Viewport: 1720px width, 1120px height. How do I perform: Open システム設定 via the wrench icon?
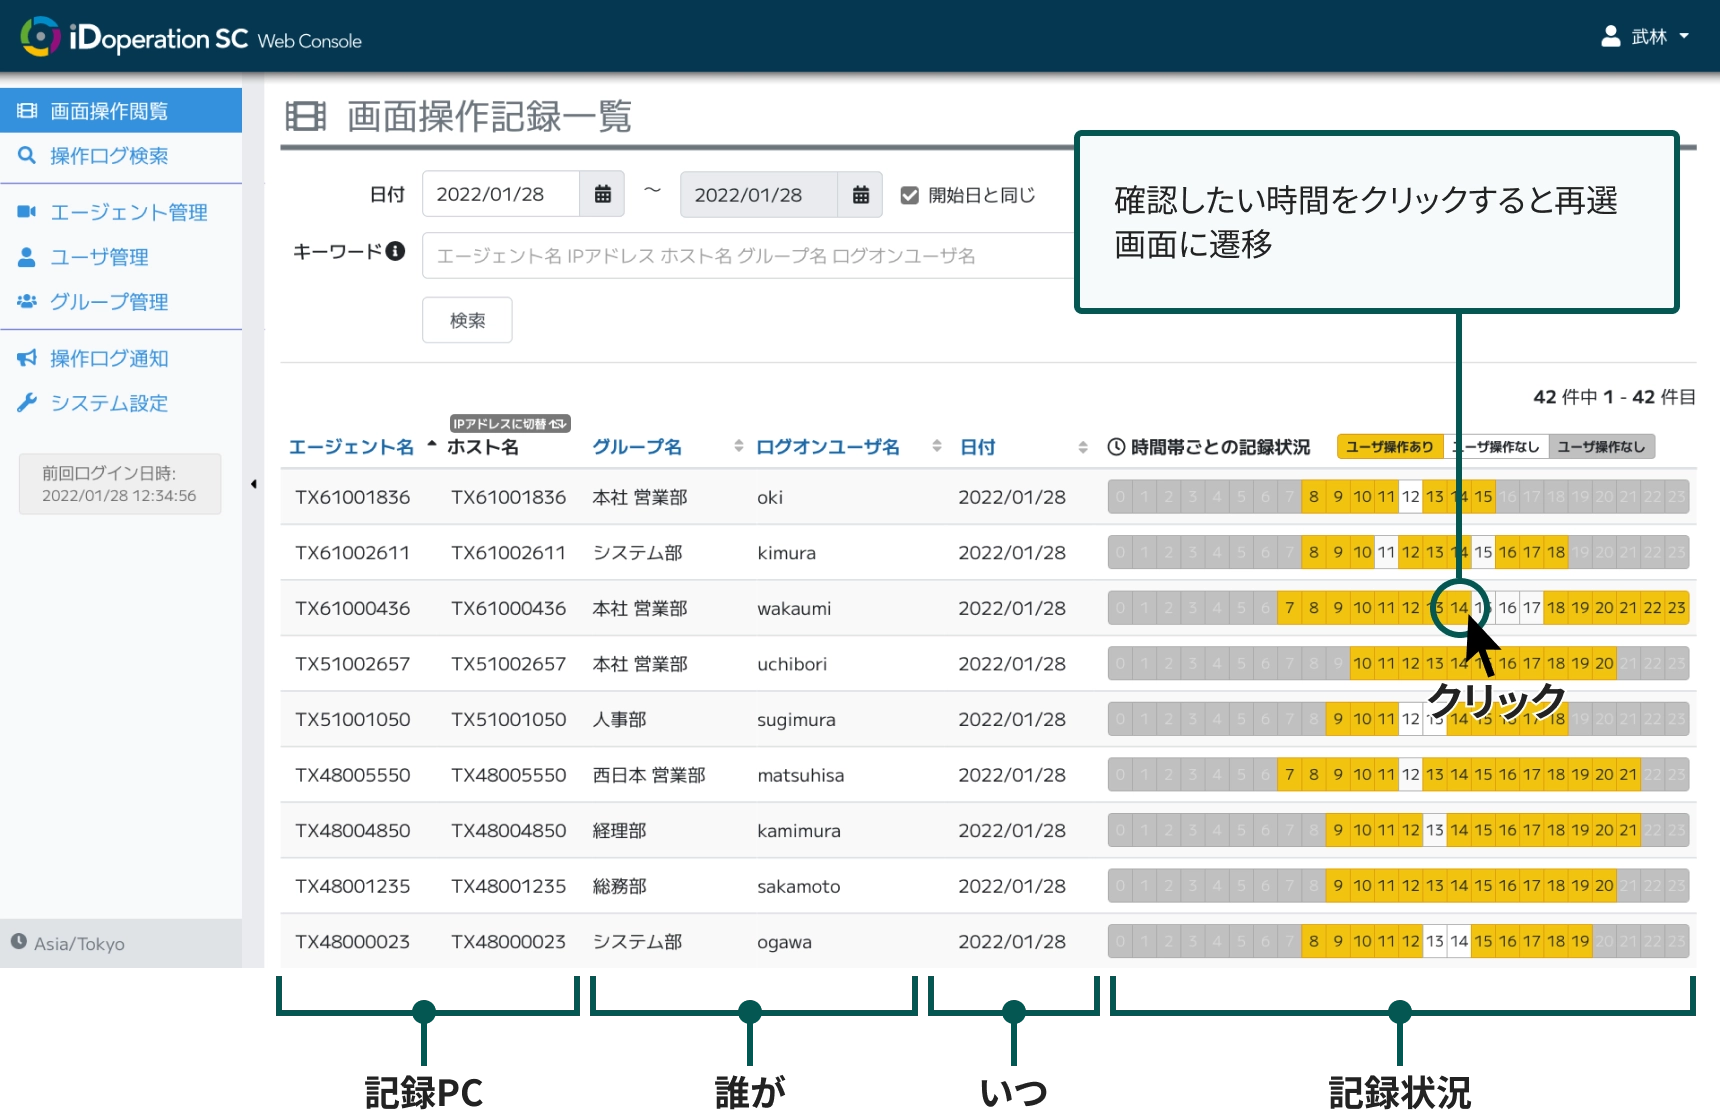click(x=27, y=403)
